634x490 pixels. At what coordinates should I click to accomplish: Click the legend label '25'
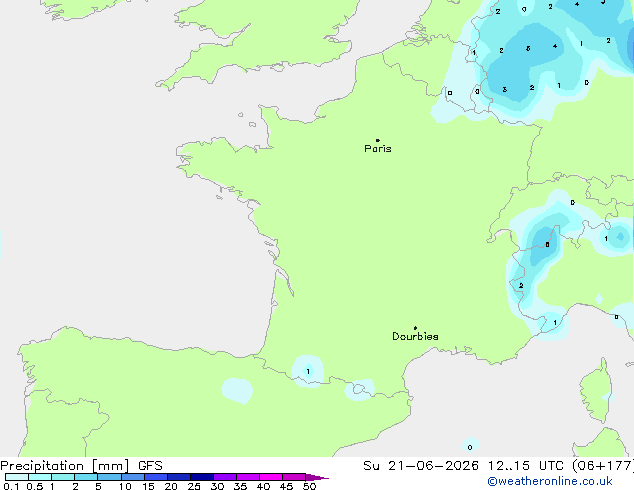click(x=194, y=486)
